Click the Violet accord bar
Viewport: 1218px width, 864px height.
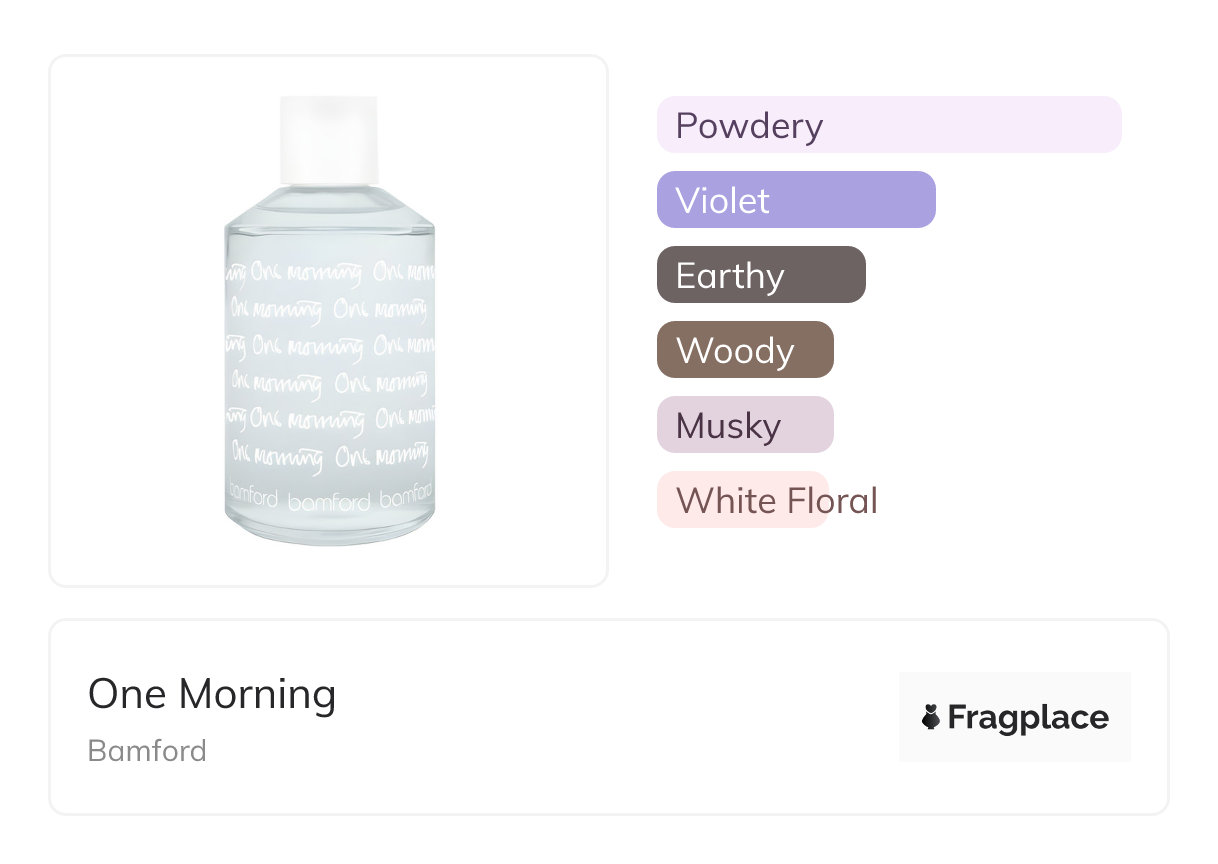[795, 200]
